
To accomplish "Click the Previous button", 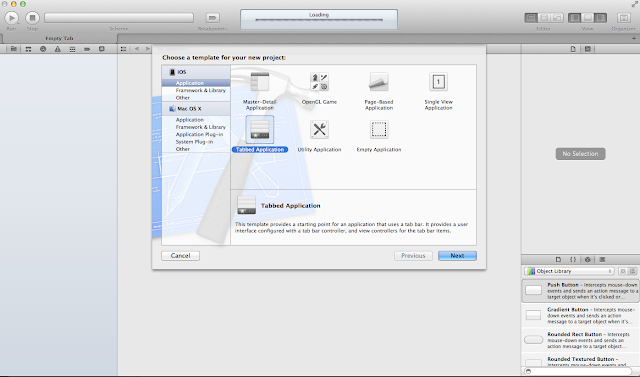I will click(x=413, y=256).
